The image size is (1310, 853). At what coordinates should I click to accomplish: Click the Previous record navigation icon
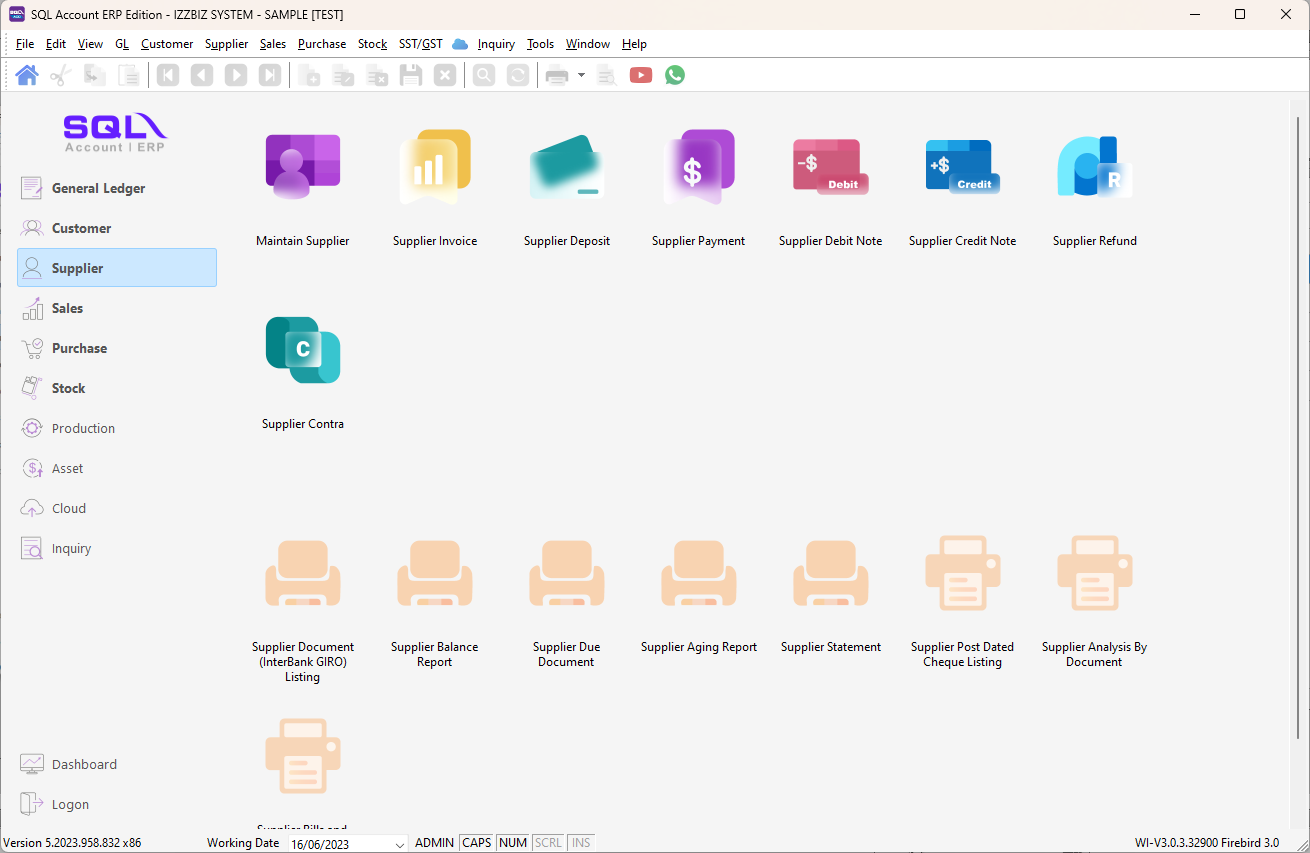tap(202, 75)
